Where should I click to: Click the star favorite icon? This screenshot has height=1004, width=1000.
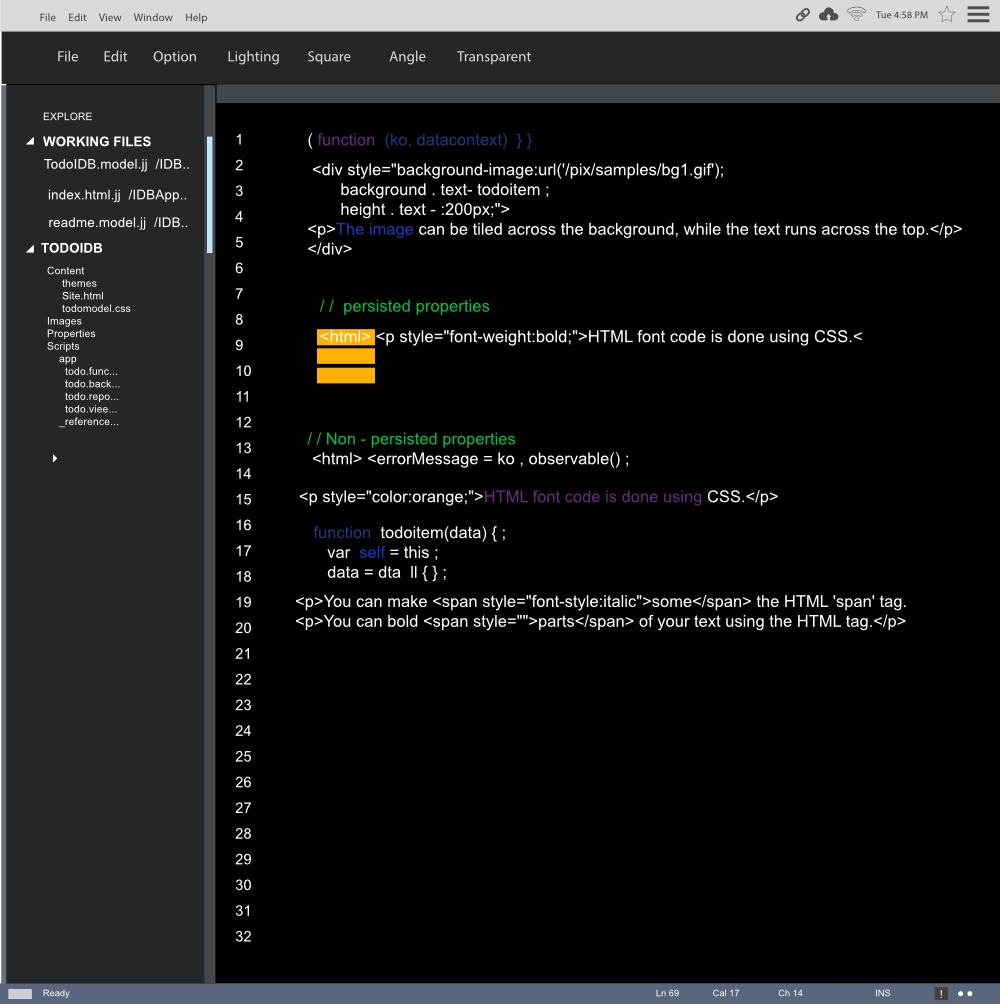946,15
